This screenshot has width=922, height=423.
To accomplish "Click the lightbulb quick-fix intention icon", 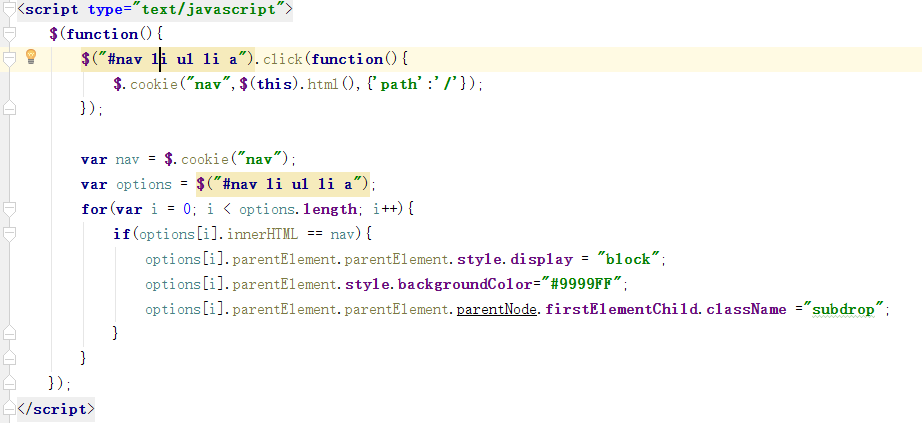I will click(x=31, y=57).
